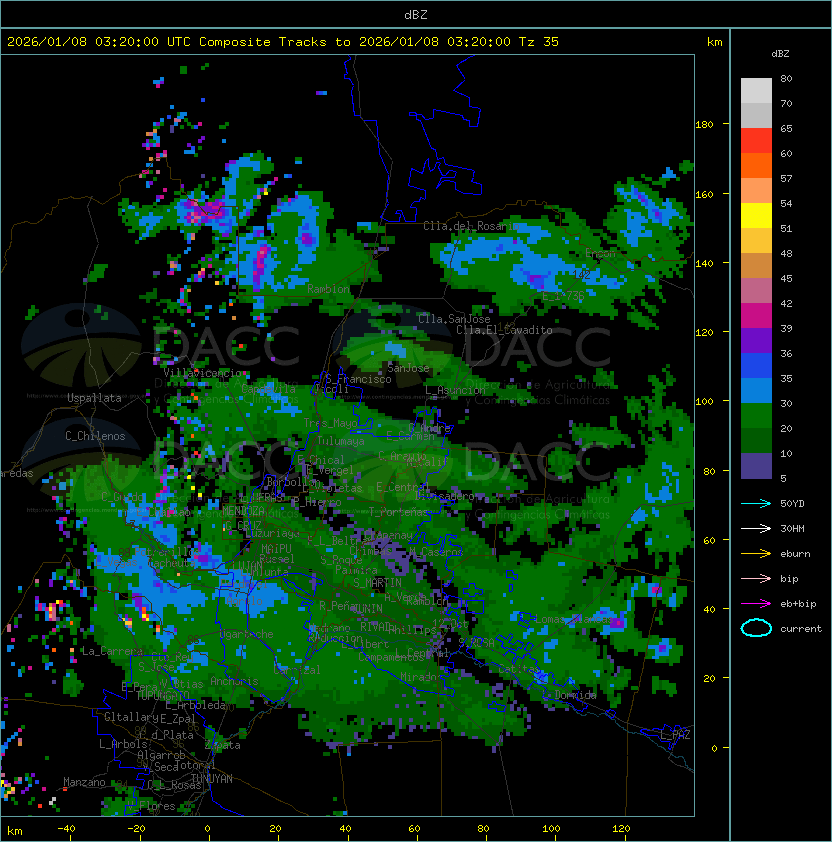Click the 'L_PAZ' map label
The width and height of the screenshot is (832, 842).
pos(675,735)
